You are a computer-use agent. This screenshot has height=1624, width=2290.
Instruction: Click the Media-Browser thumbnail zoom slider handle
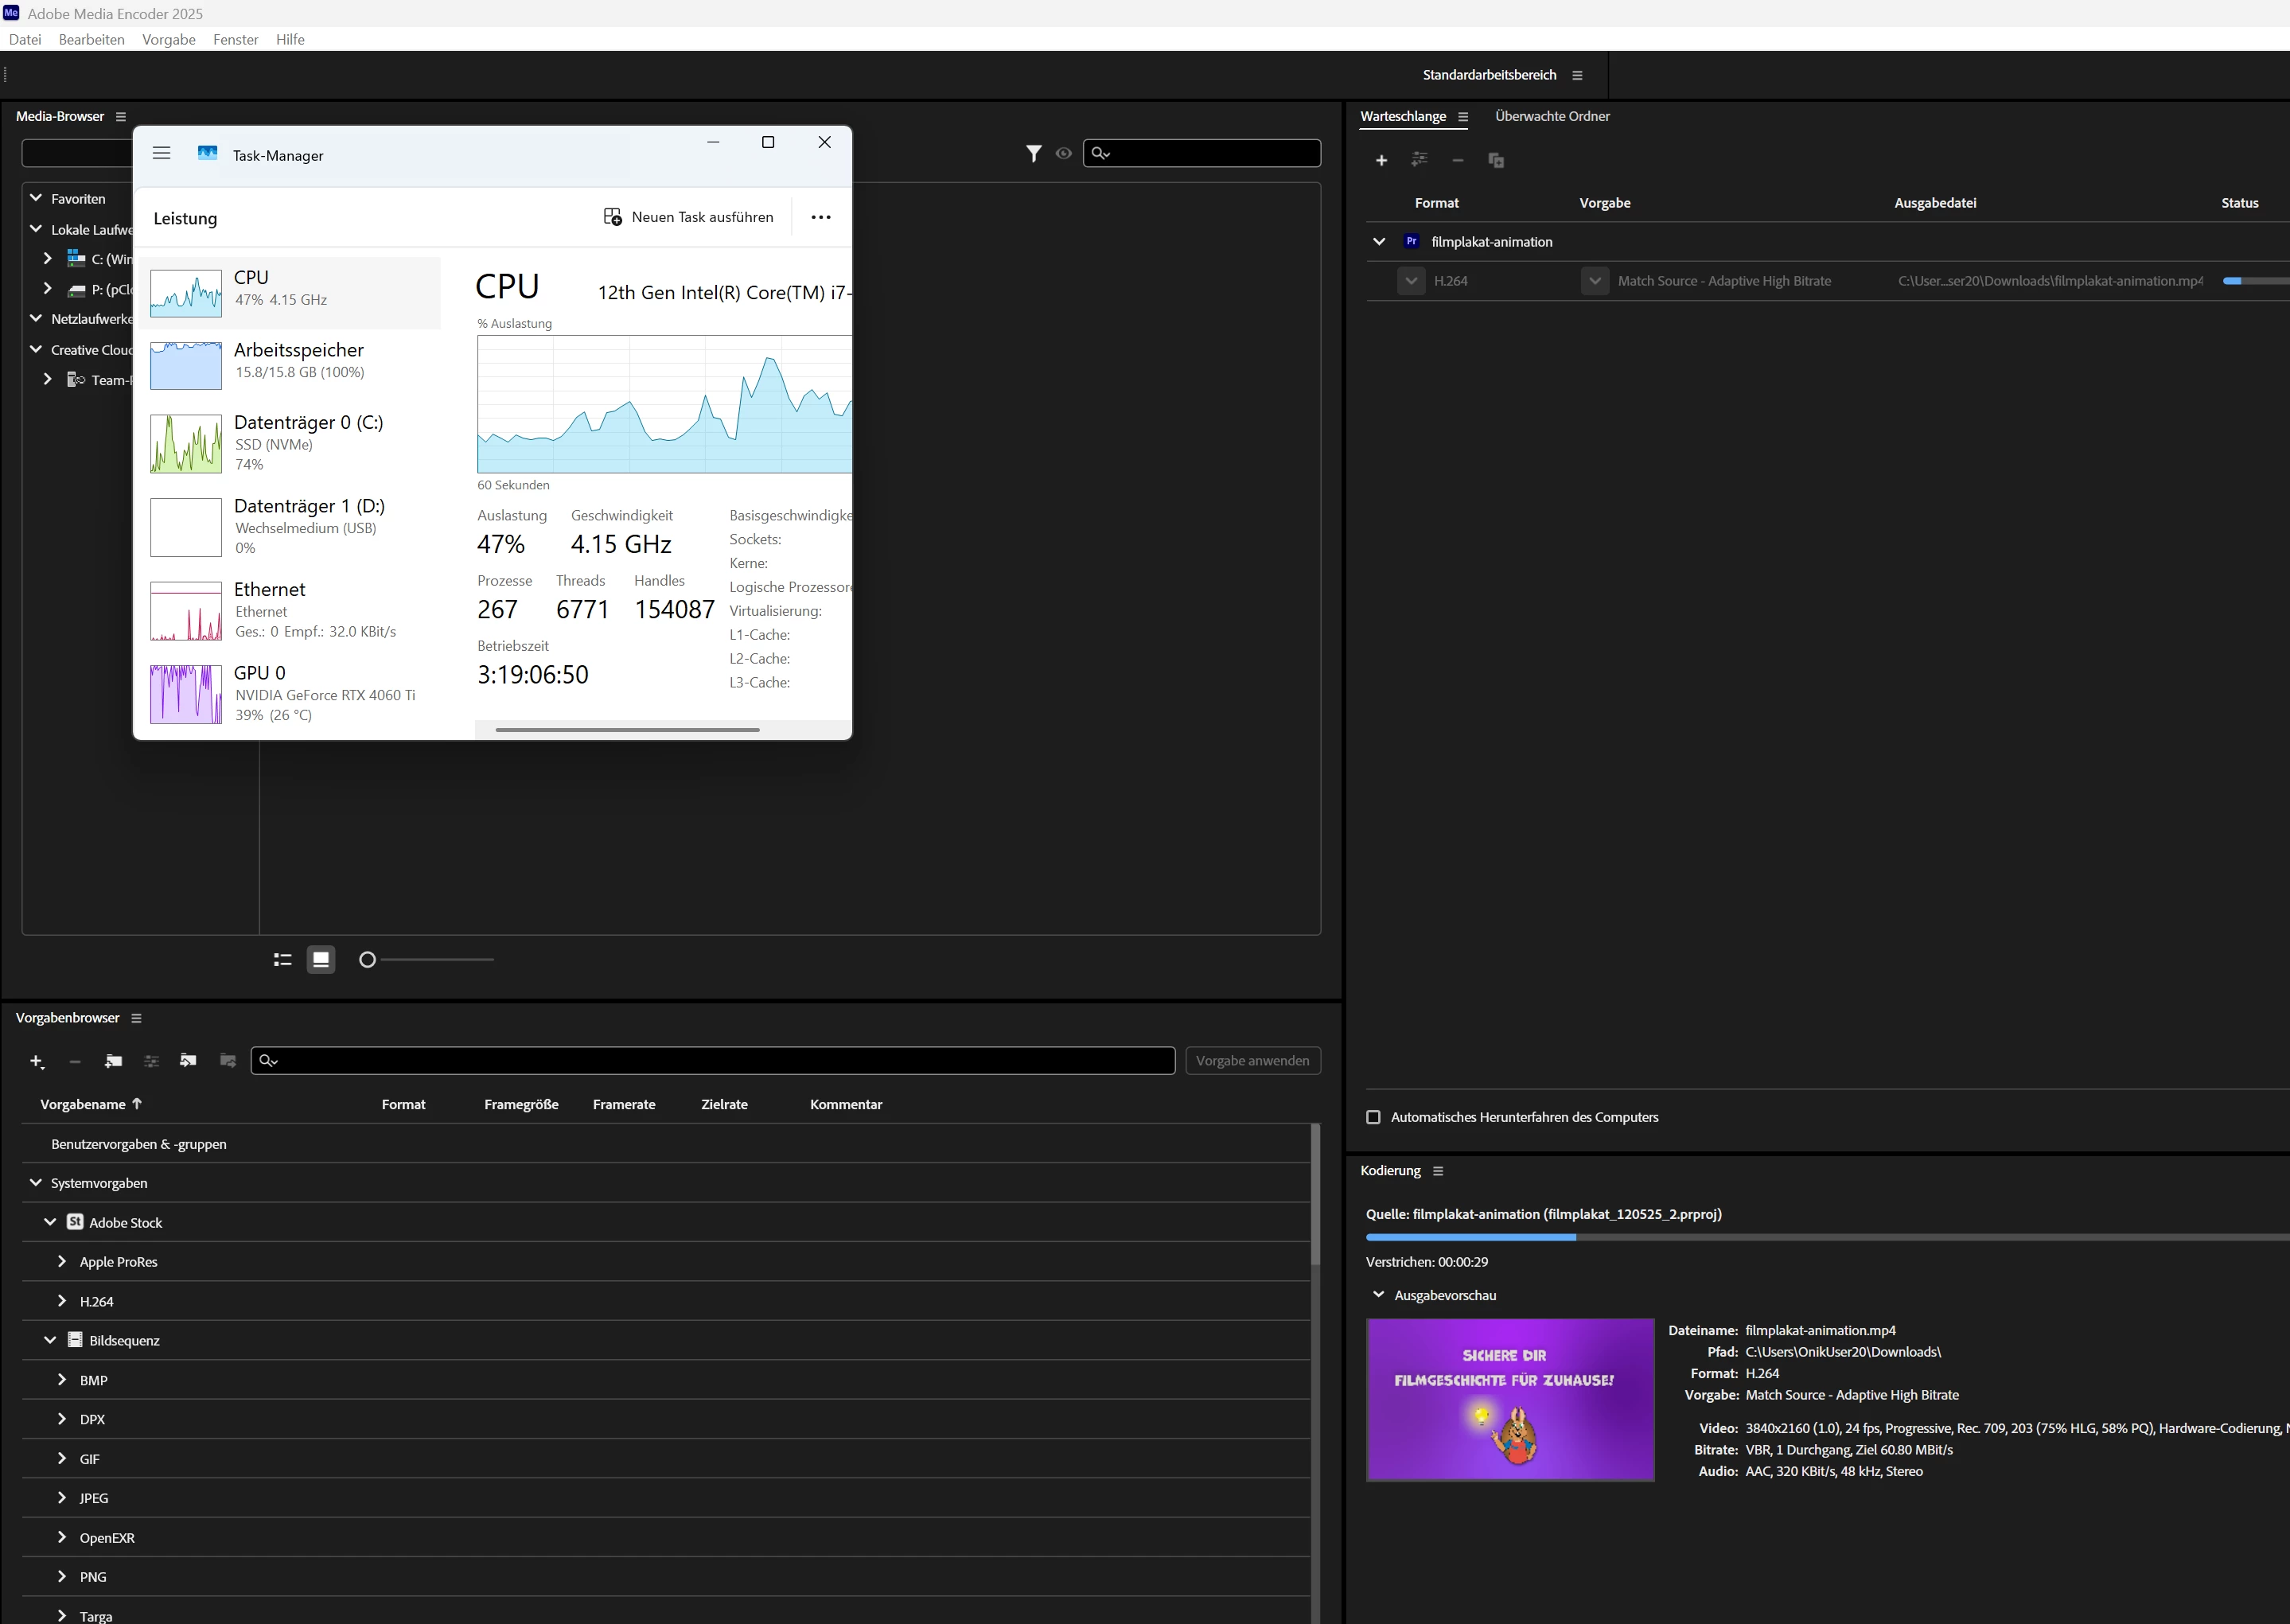[x=367, y=959]
